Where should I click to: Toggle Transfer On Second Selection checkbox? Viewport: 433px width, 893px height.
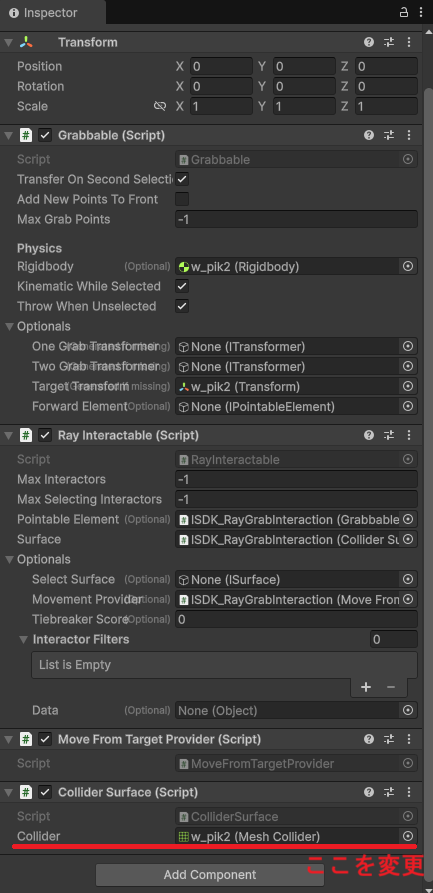click(182, 179)
